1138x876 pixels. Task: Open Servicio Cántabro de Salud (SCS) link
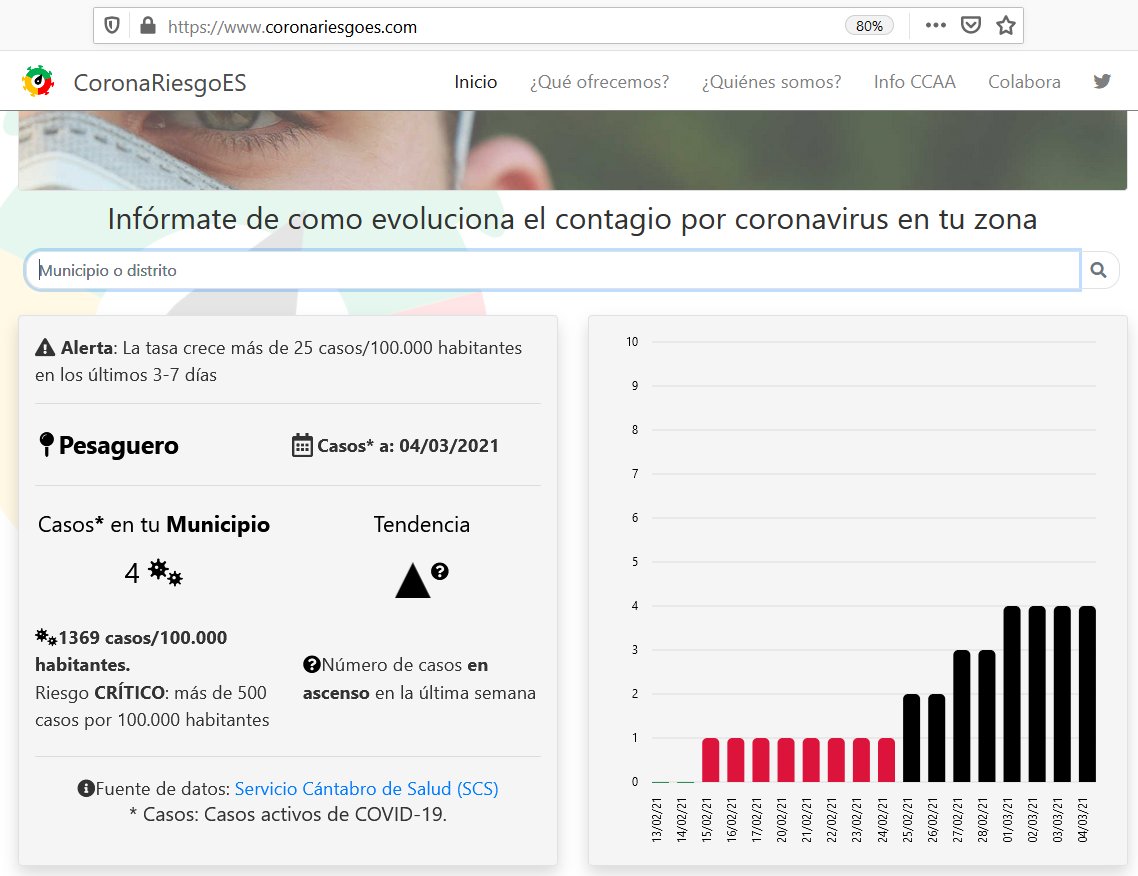(367, 789)
